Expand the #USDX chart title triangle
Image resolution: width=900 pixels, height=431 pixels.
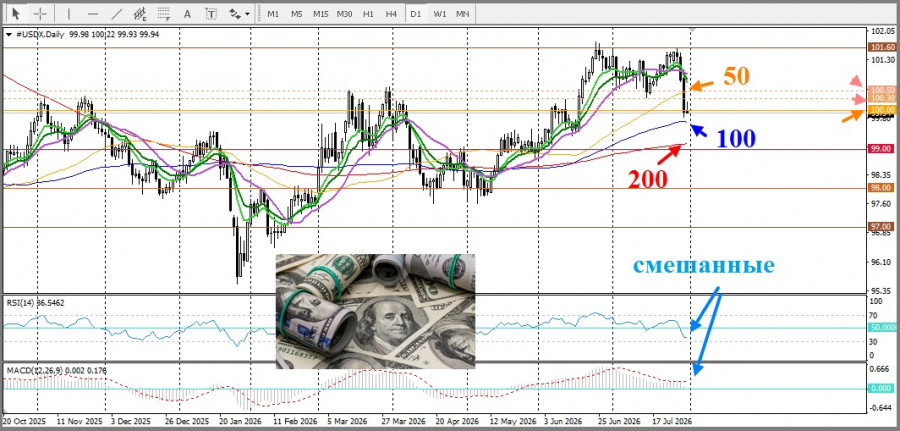(x=7, y=34)
